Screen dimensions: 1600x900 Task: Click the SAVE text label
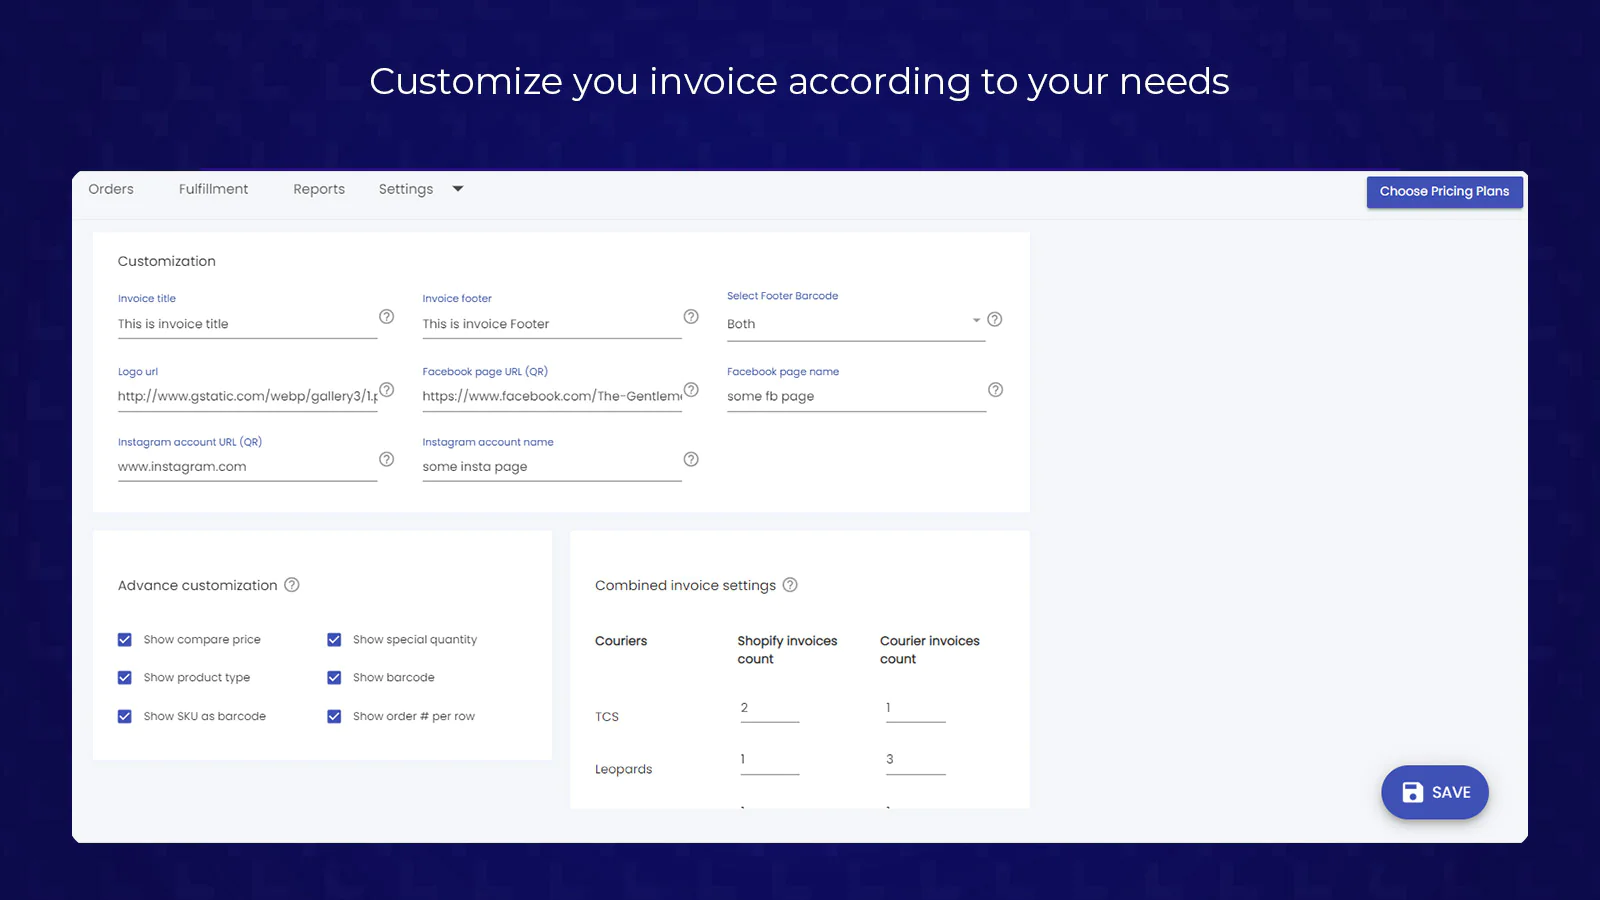pyautogui.click(x=1451, y=792)
